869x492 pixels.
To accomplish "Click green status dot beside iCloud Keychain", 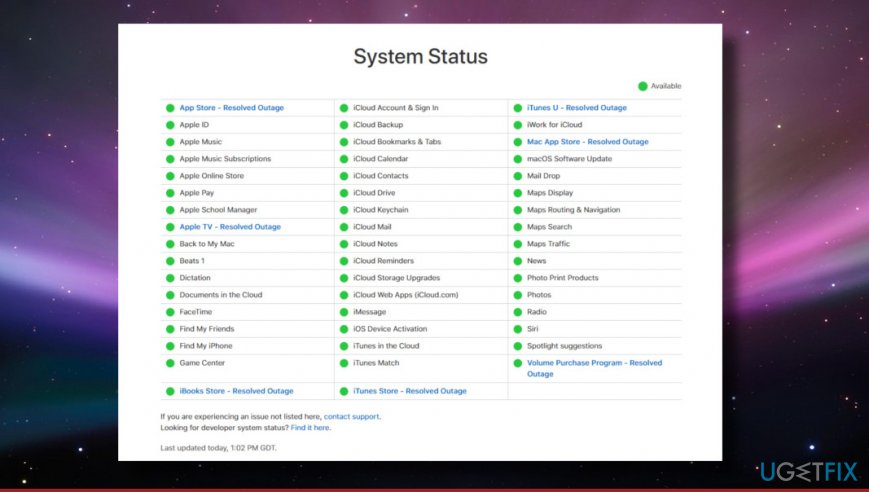I will [x=344, y=210].
